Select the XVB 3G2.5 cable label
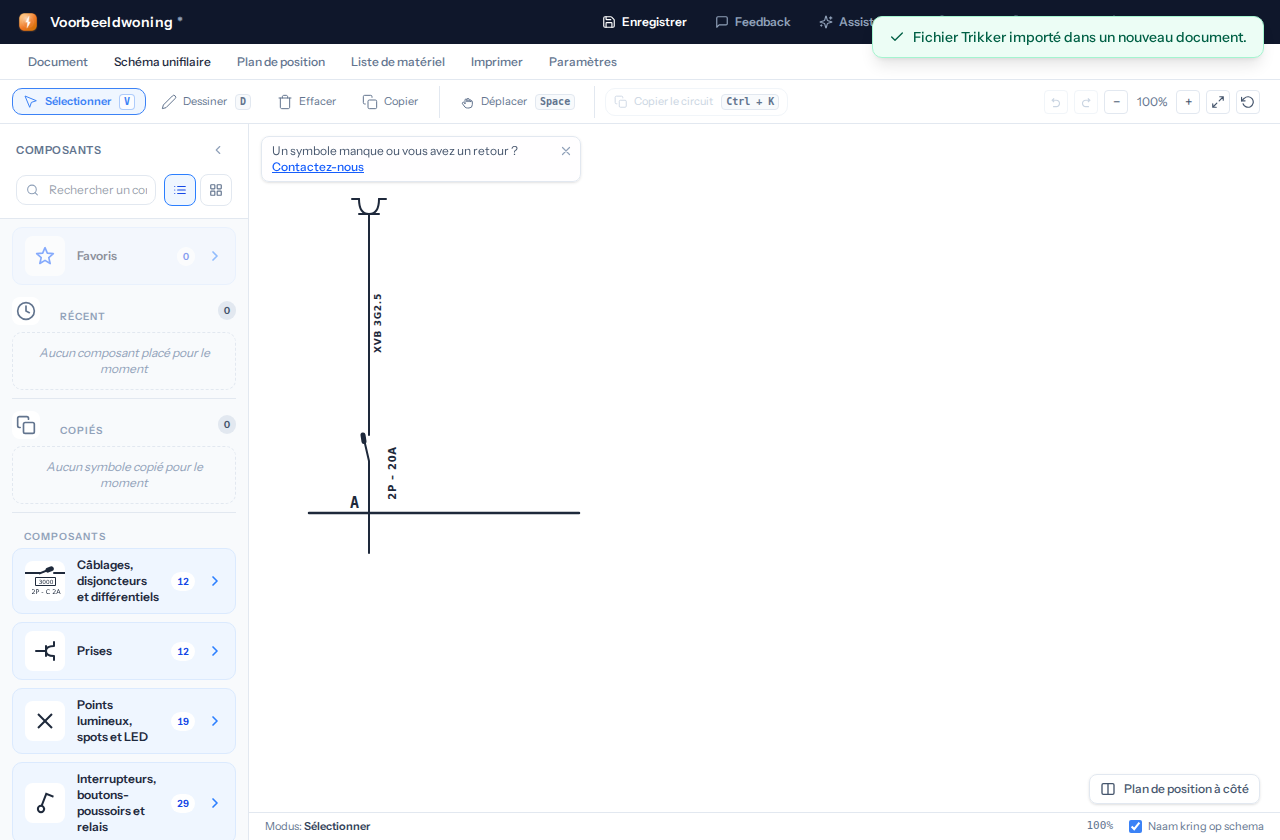1280x840 pixels. [378, 323]
